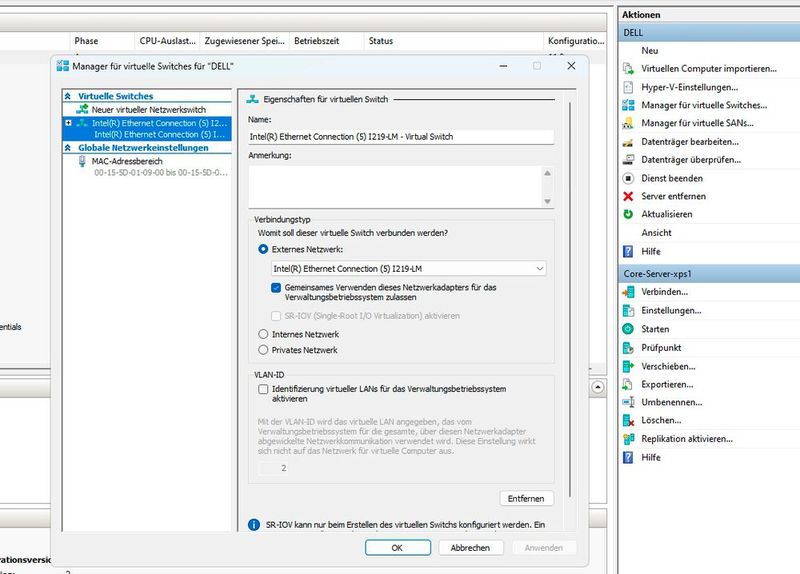
Task: Click the Server entfernen action text
Action: 673,196
